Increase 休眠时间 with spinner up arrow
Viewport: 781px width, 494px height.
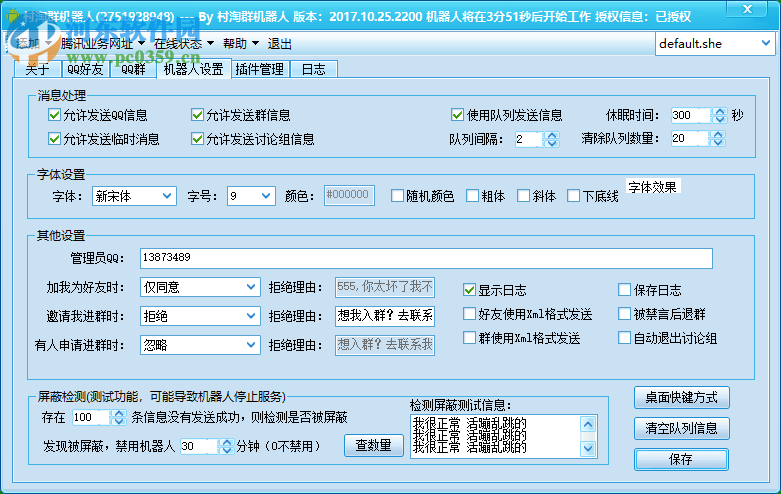tap(720, 112)
